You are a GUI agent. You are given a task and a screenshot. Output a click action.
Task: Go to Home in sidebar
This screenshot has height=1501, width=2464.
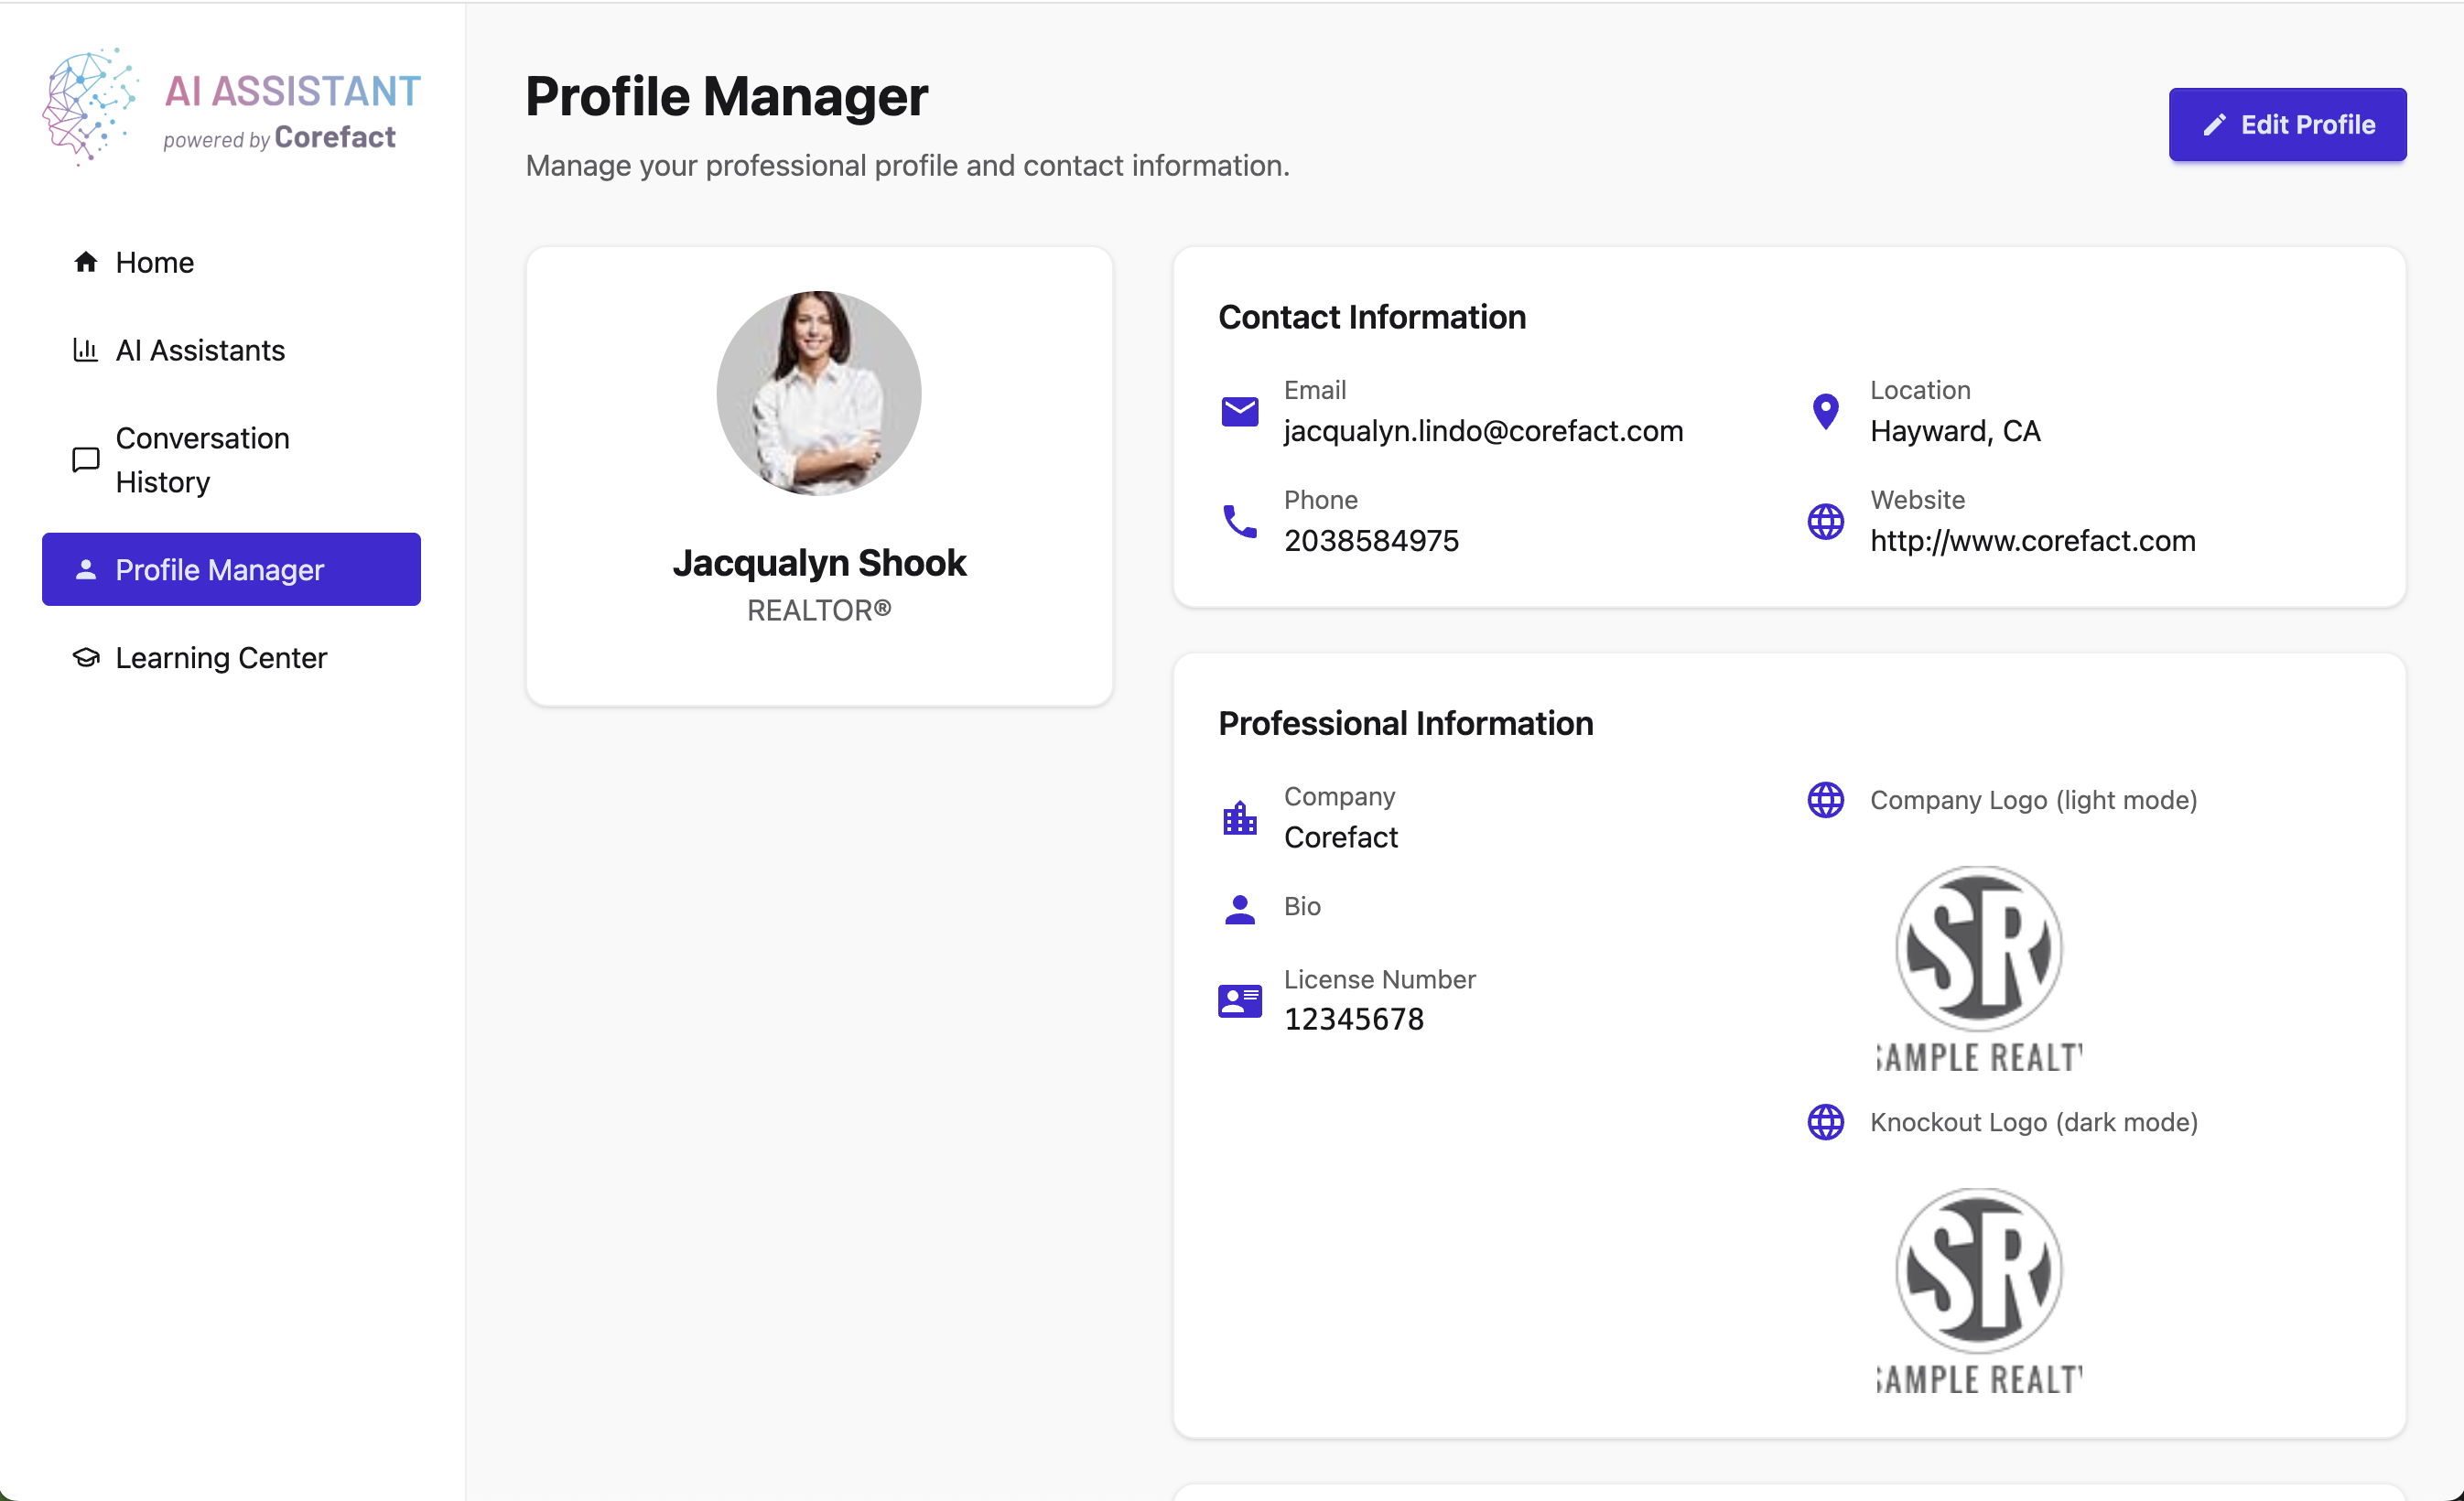tap(154, 262)
